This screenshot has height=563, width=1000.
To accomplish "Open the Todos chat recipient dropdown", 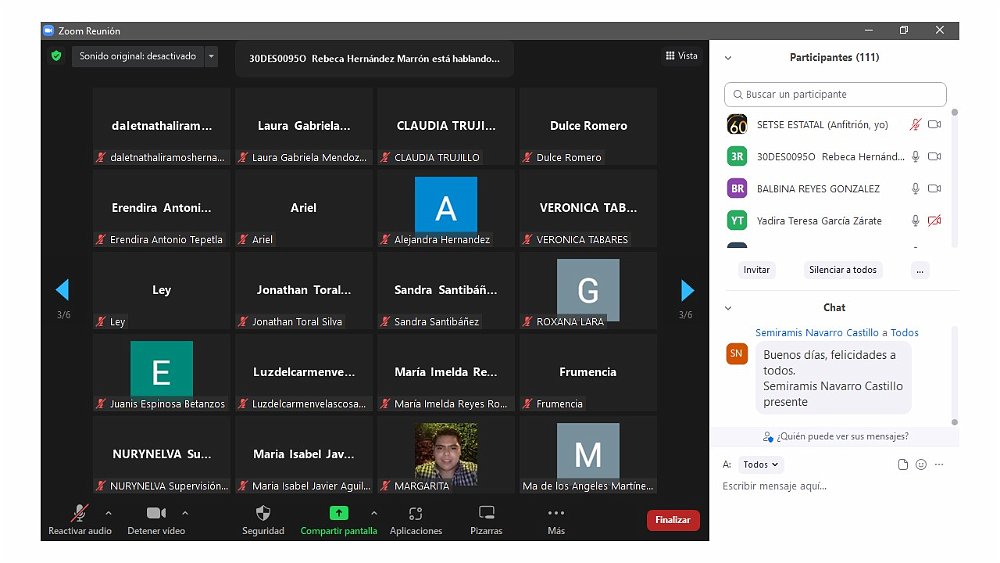I will (762, 465).
